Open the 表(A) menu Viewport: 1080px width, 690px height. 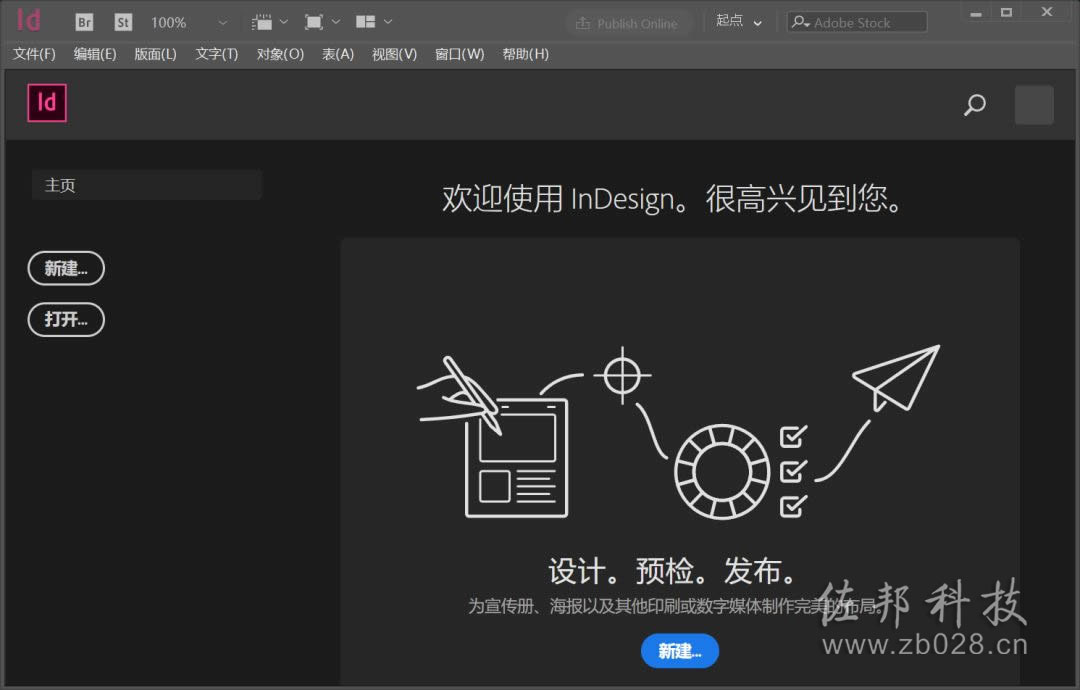338,54
